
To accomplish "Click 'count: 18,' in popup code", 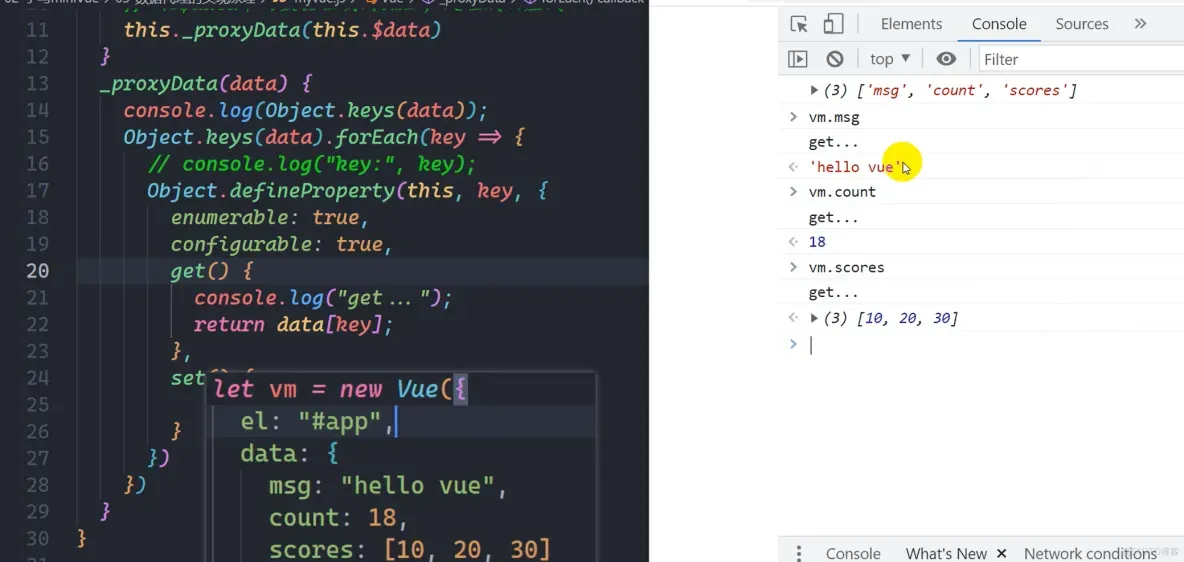I will click(338, 517).
